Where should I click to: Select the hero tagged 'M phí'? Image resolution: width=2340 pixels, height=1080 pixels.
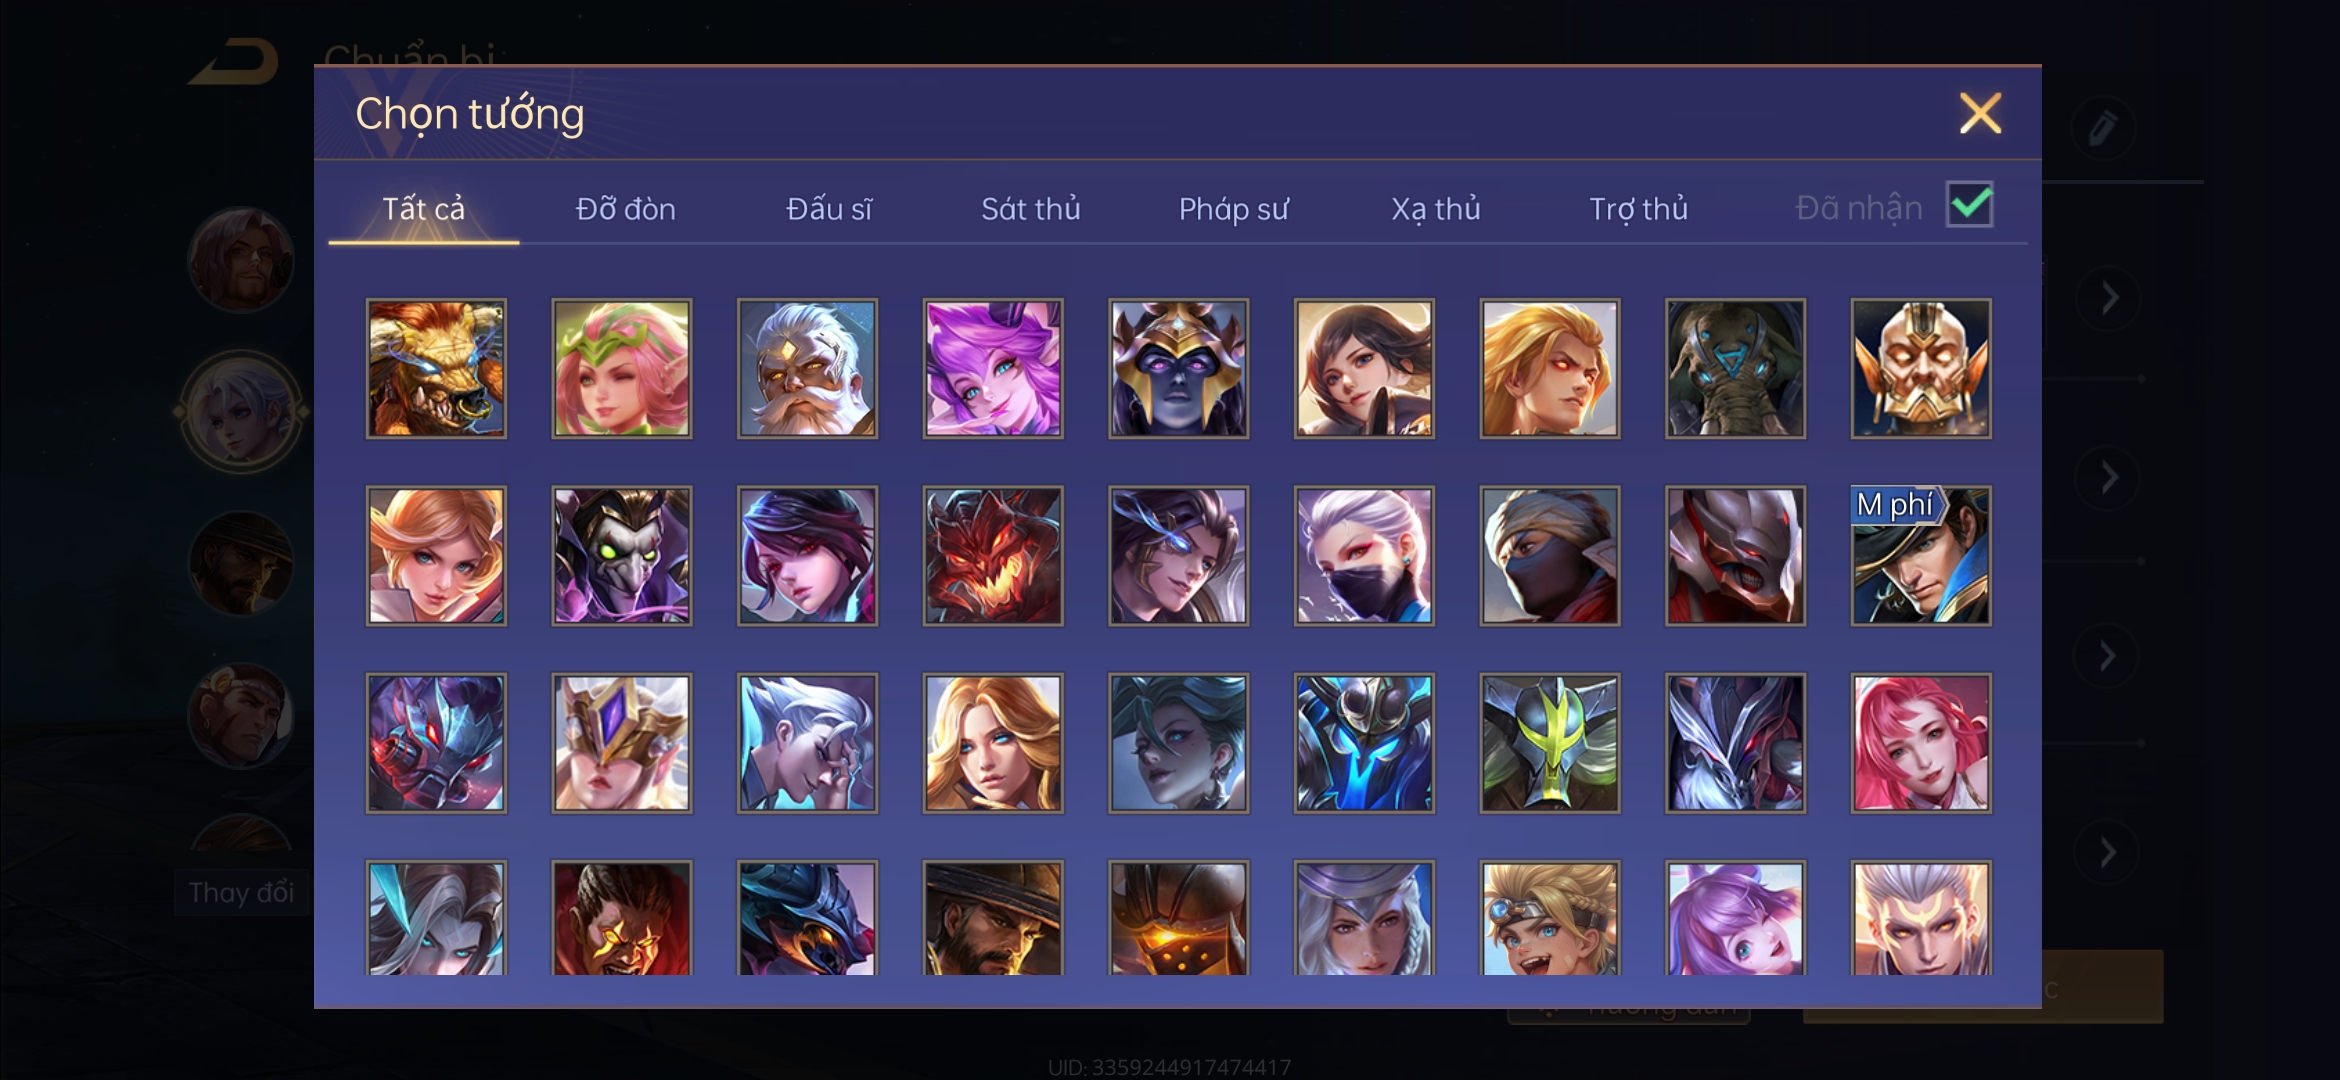tap(1921, 556)
